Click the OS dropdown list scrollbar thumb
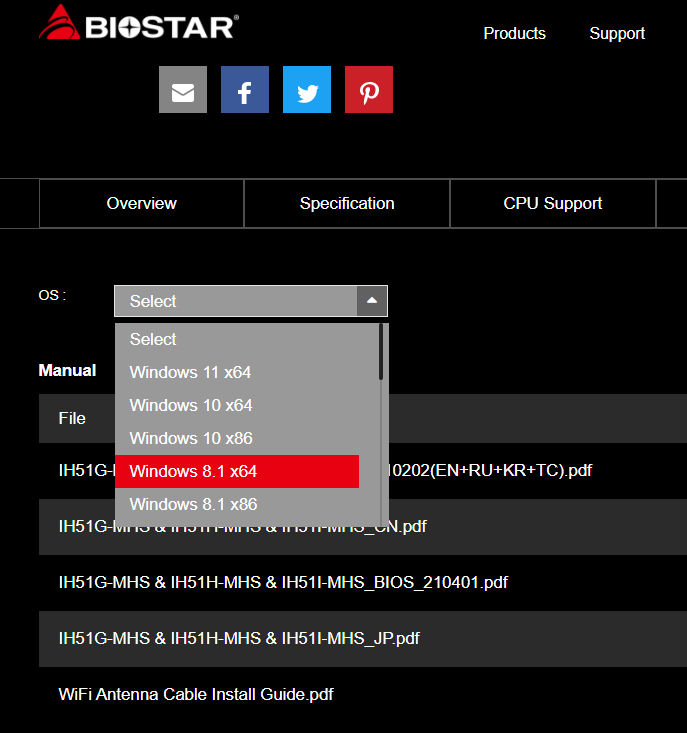Viewport: 687px width, 733px height. coord(381,352)
